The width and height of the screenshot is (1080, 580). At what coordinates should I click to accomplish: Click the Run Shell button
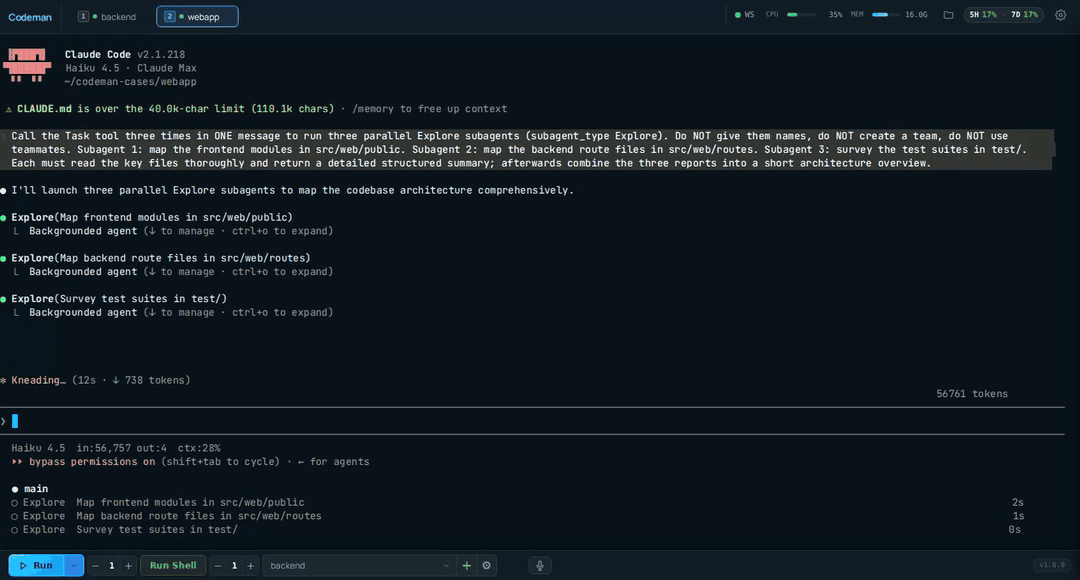(173, 566)
